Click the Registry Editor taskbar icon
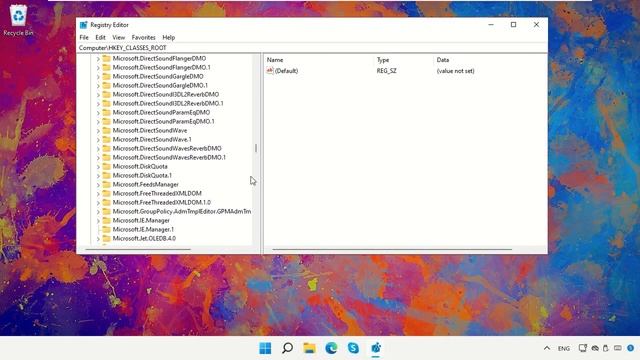Viewport: 640px width, 360px height. (376, 348)
